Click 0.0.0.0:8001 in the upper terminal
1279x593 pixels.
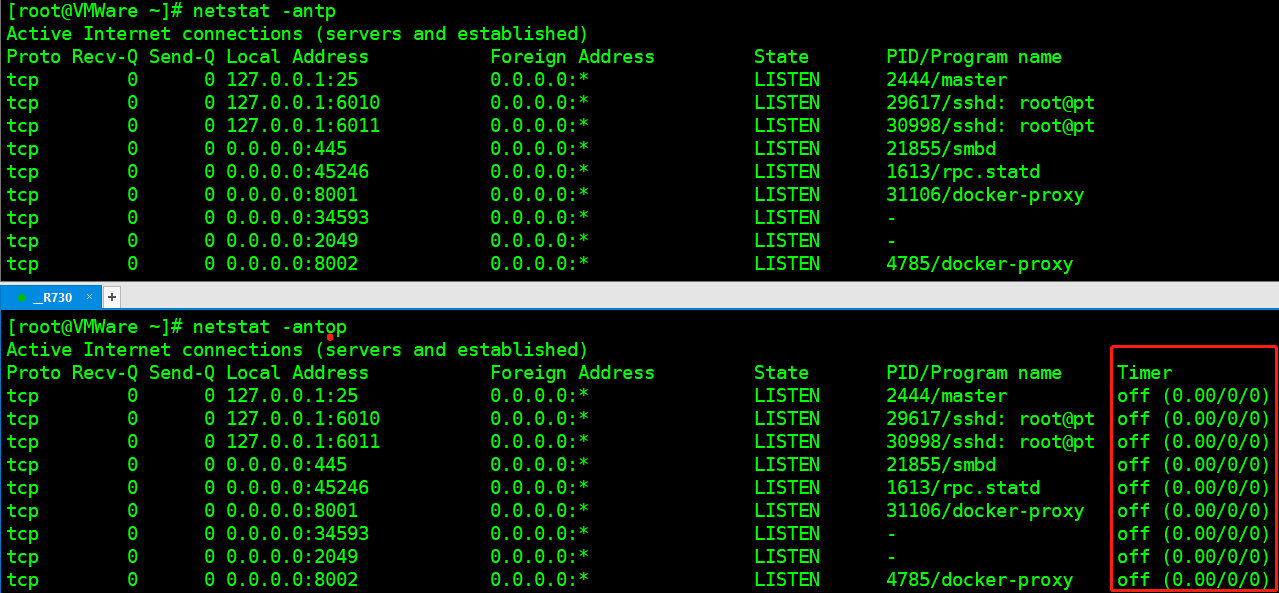pos(292,195)
